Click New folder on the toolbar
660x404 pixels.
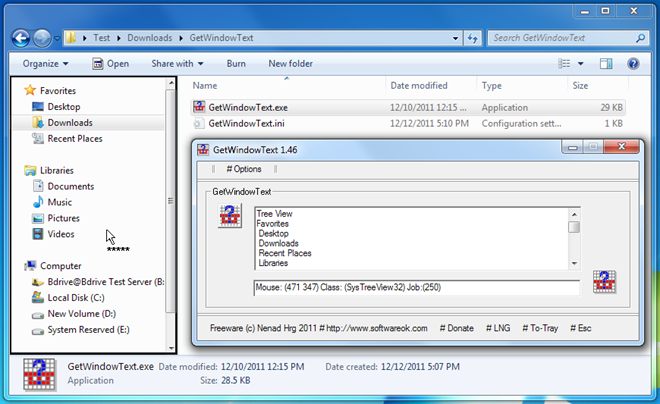290,64
